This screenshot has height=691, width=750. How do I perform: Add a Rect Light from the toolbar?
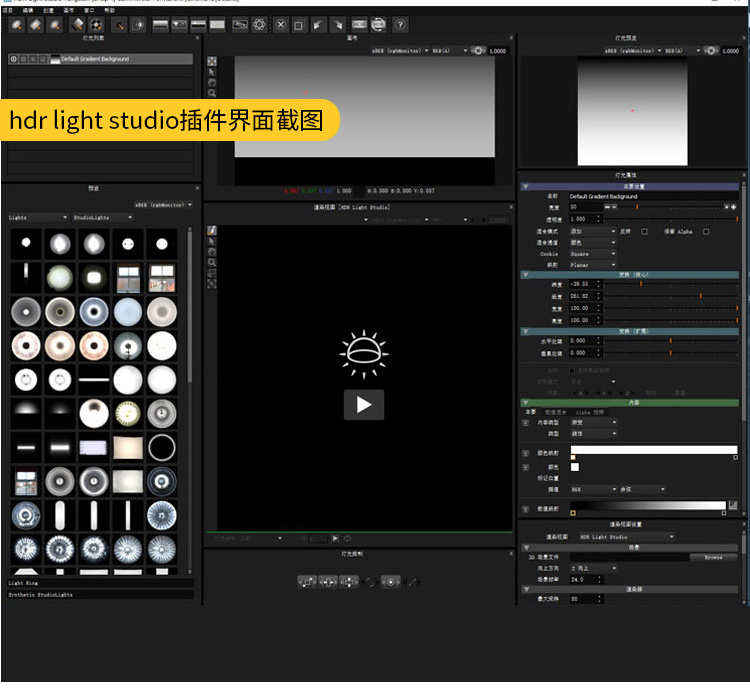point(35,24)
